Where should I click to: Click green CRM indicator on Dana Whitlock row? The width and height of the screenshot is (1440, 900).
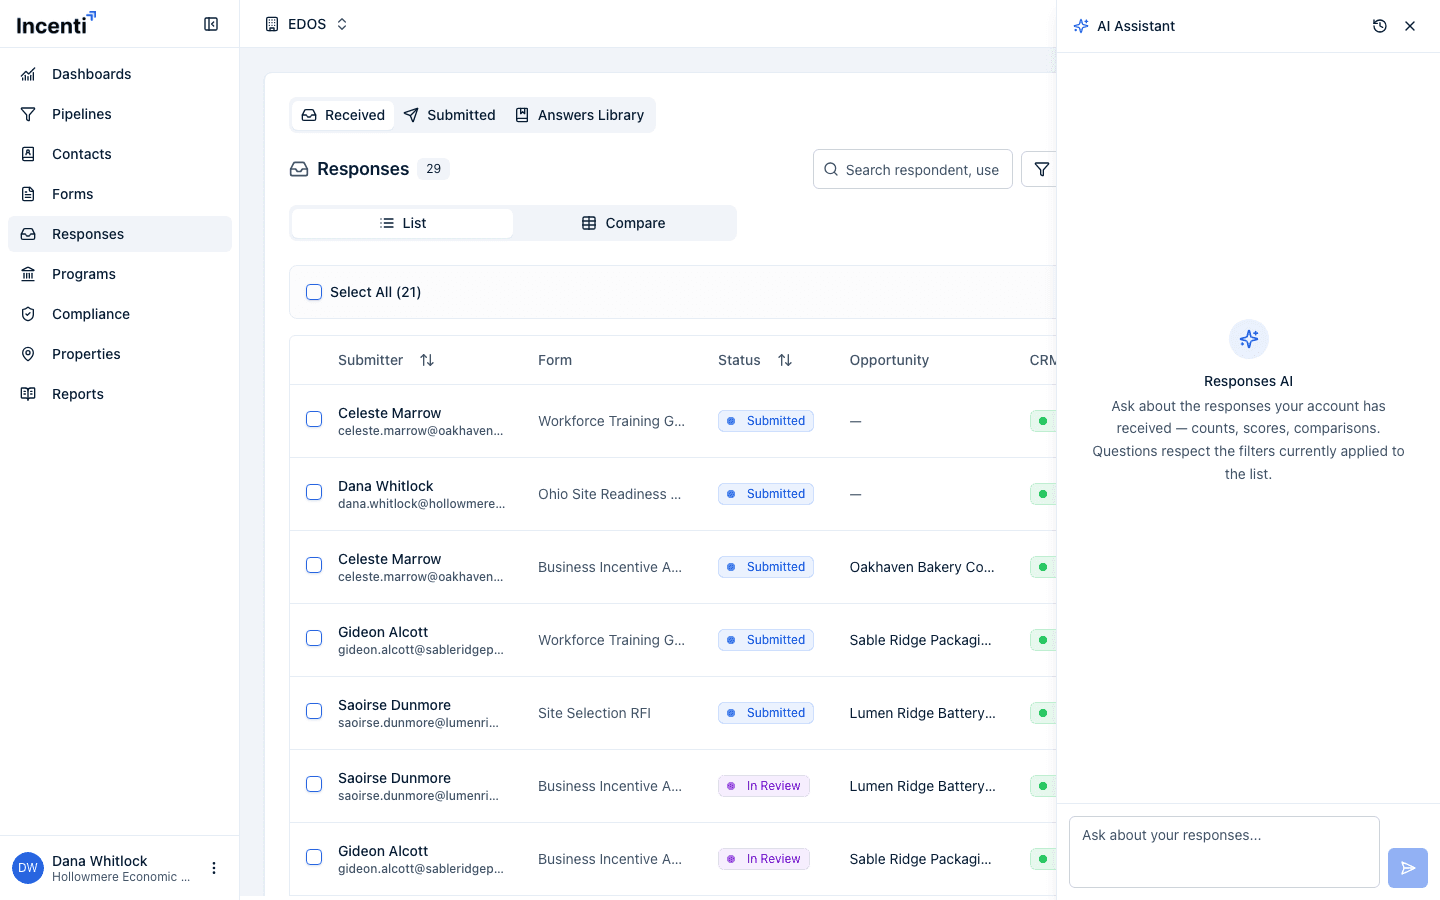(1043, 494)
